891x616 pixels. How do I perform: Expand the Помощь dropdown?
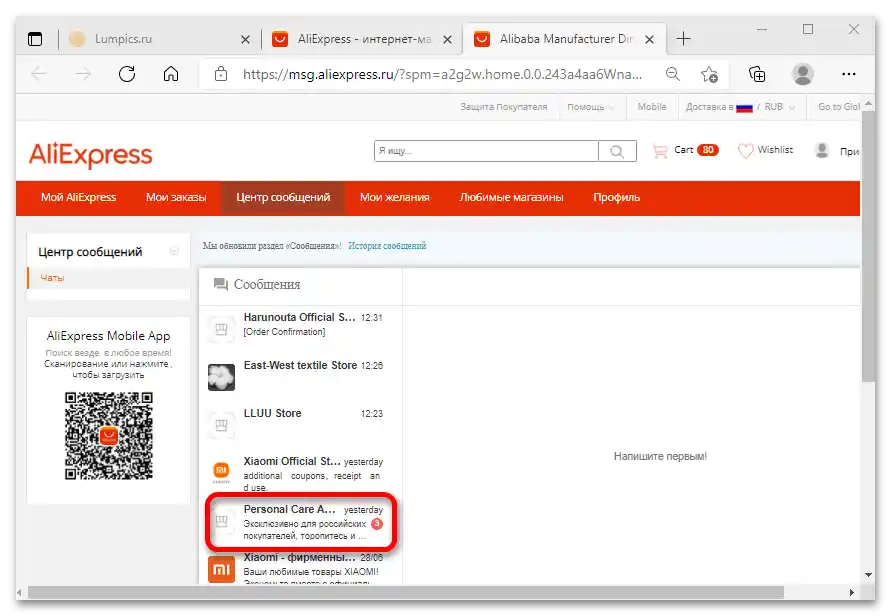(590, 107)
